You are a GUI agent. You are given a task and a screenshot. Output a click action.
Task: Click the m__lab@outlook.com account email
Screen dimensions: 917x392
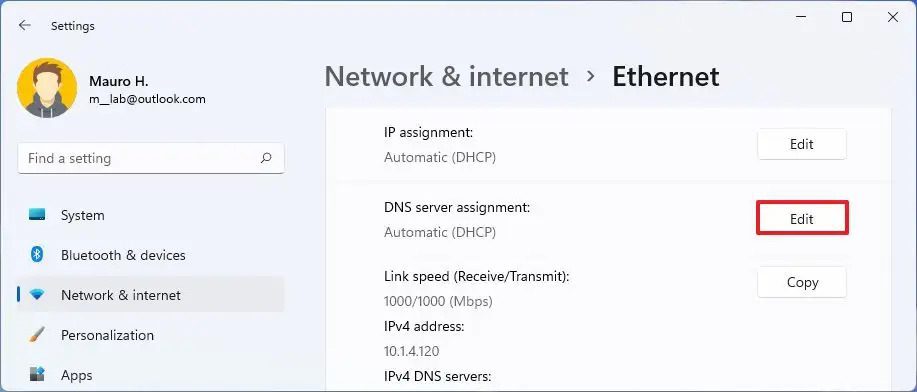click(147, 99)
